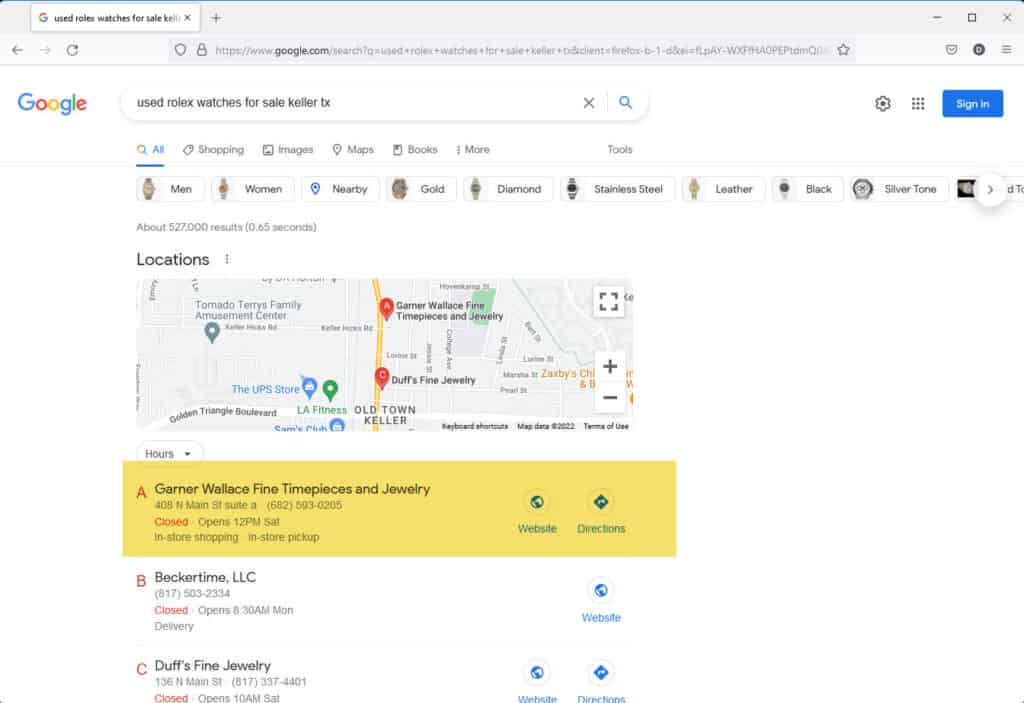Select the Black filter chip
The width and height of the screenshot is (1024, 703).
click(x=807, y=189)
